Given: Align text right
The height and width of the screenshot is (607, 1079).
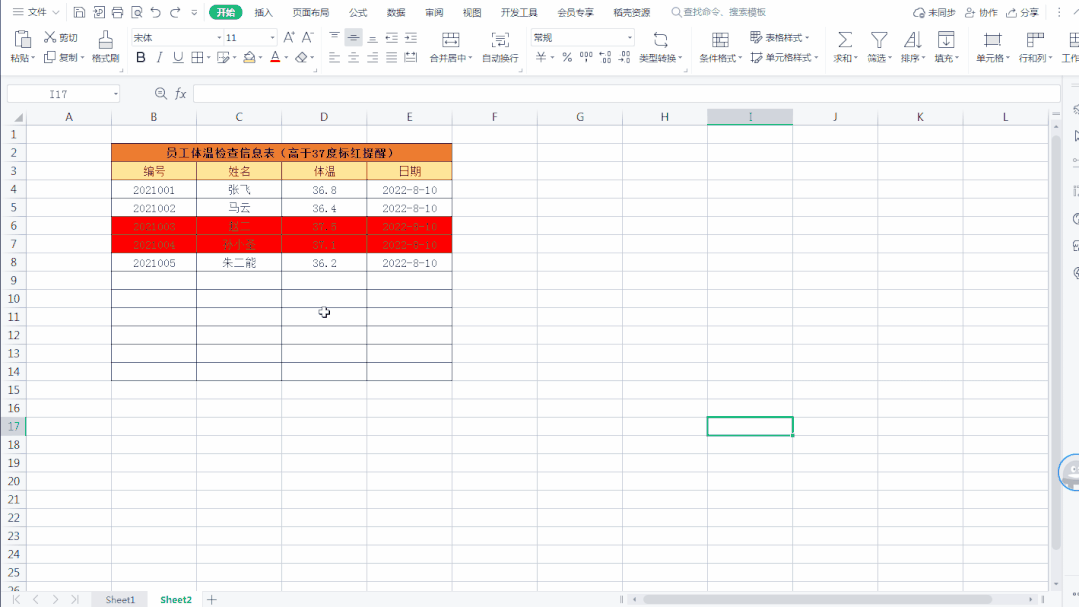Looking at the screenshot, I should pos(372,58).
